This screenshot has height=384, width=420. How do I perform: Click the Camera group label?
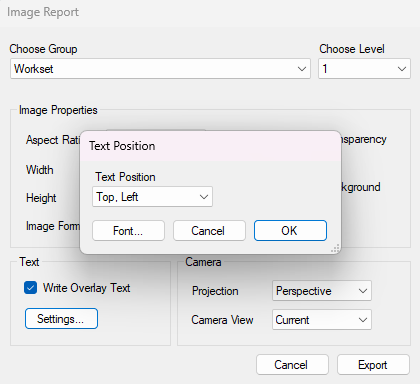[203, 262]
